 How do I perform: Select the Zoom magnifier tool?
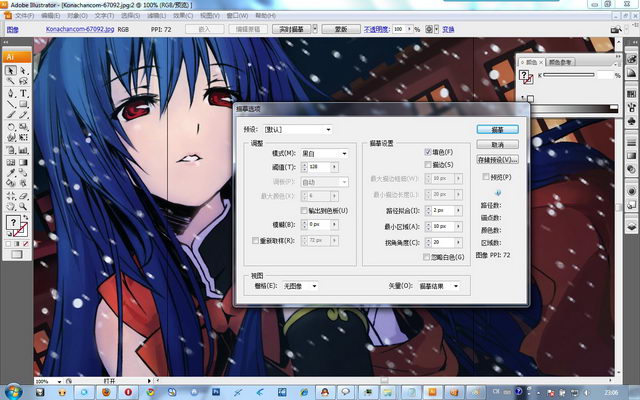point(23,207)
